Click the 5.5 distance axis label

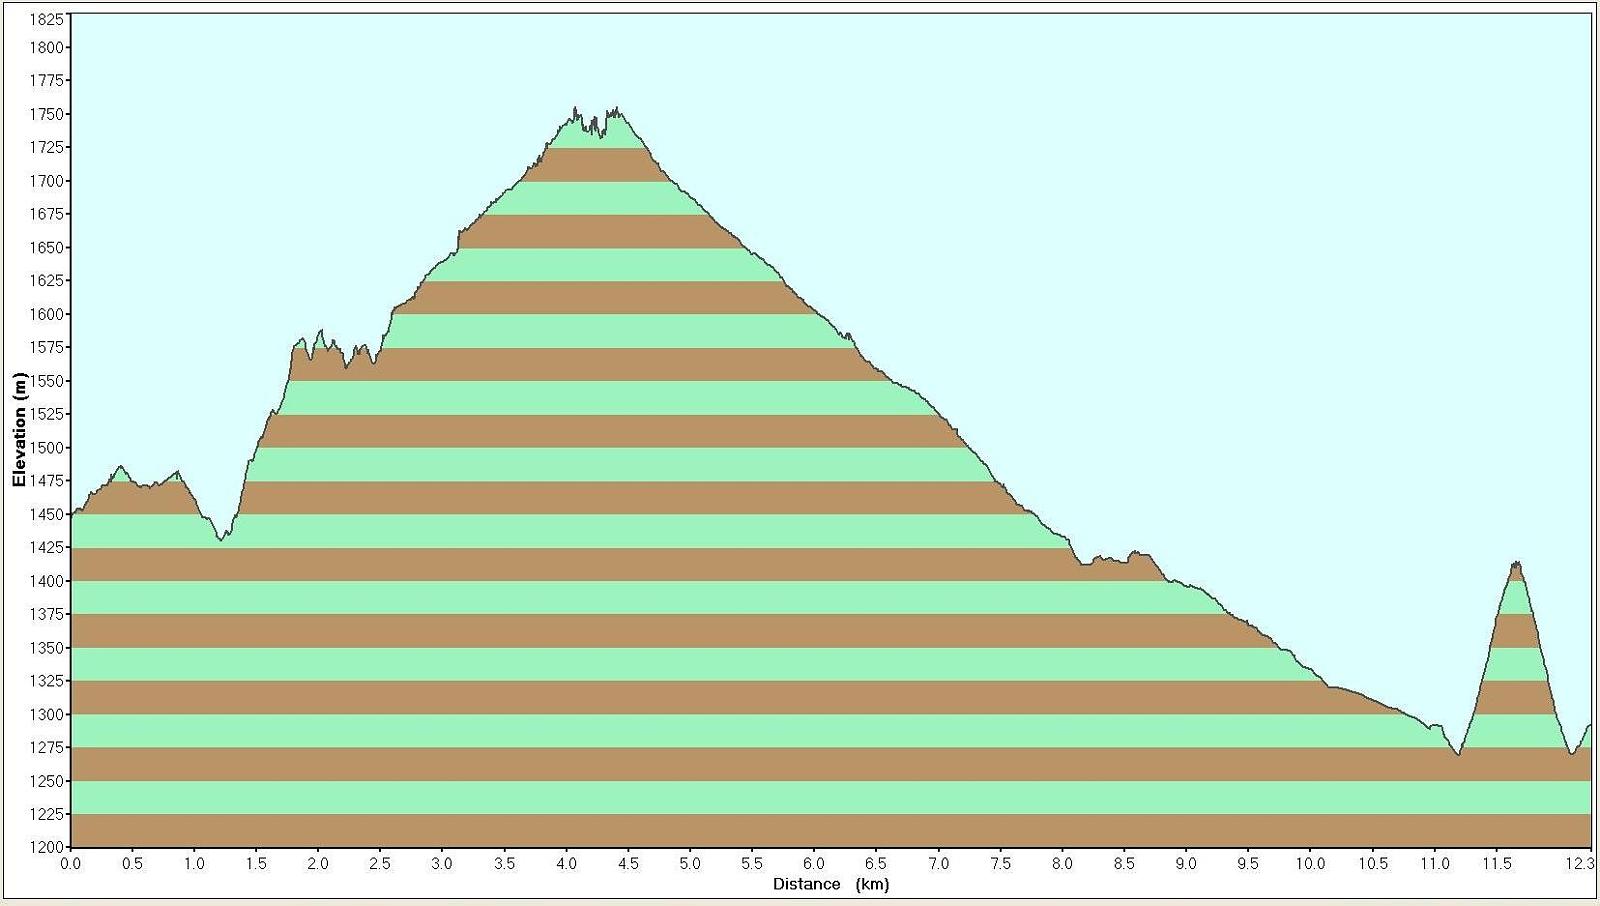coord(752,864)
